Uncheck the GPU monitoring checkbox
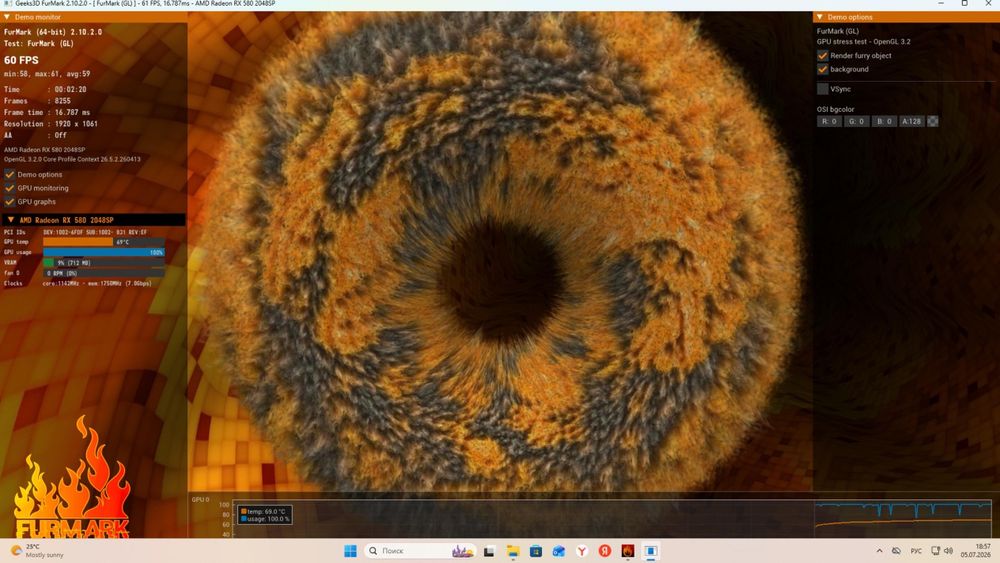Screen dimensions: 1000x563 pos(10,188)
